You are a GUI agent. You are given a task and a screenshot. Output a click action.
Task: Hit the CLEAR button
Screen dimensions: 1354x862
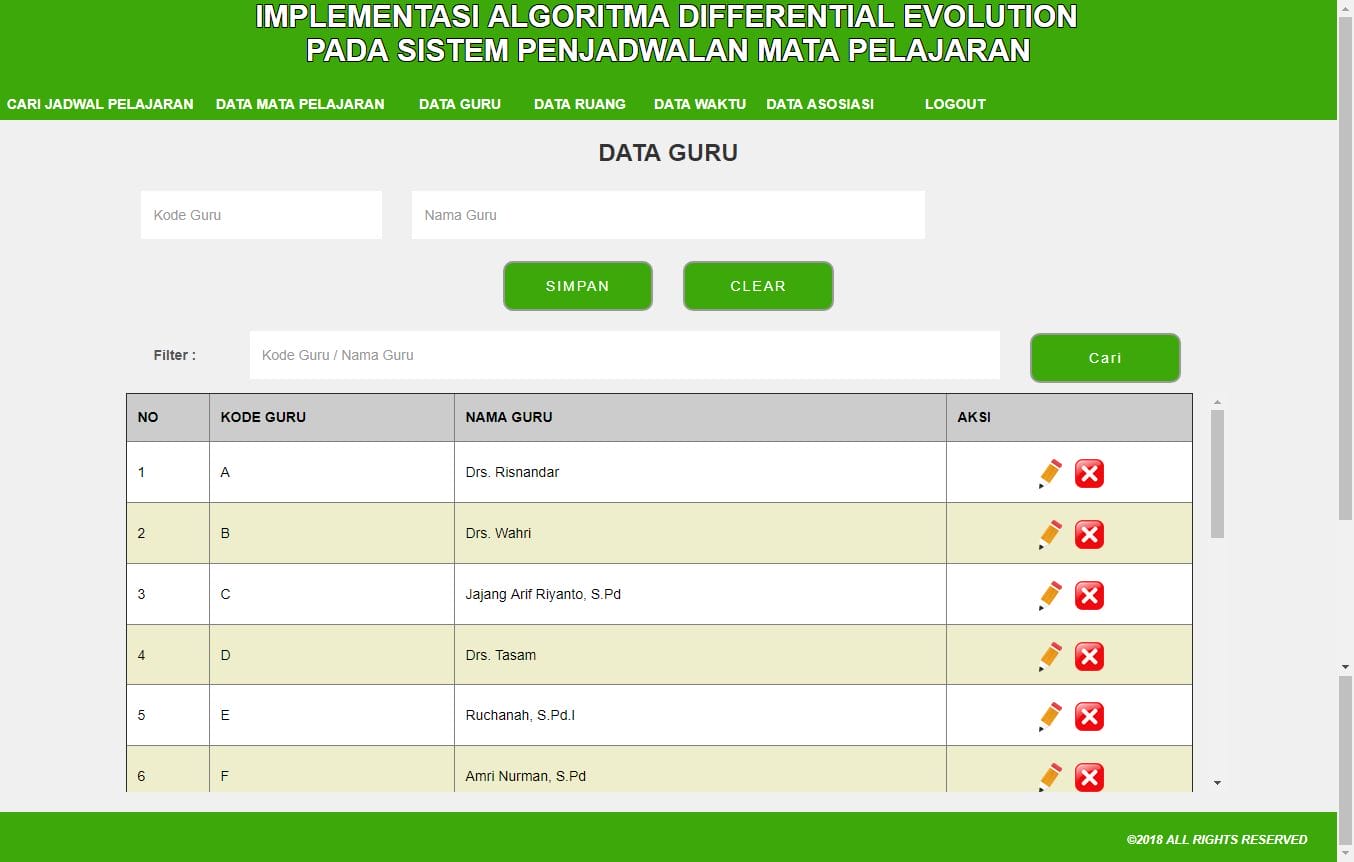[757, 286]
